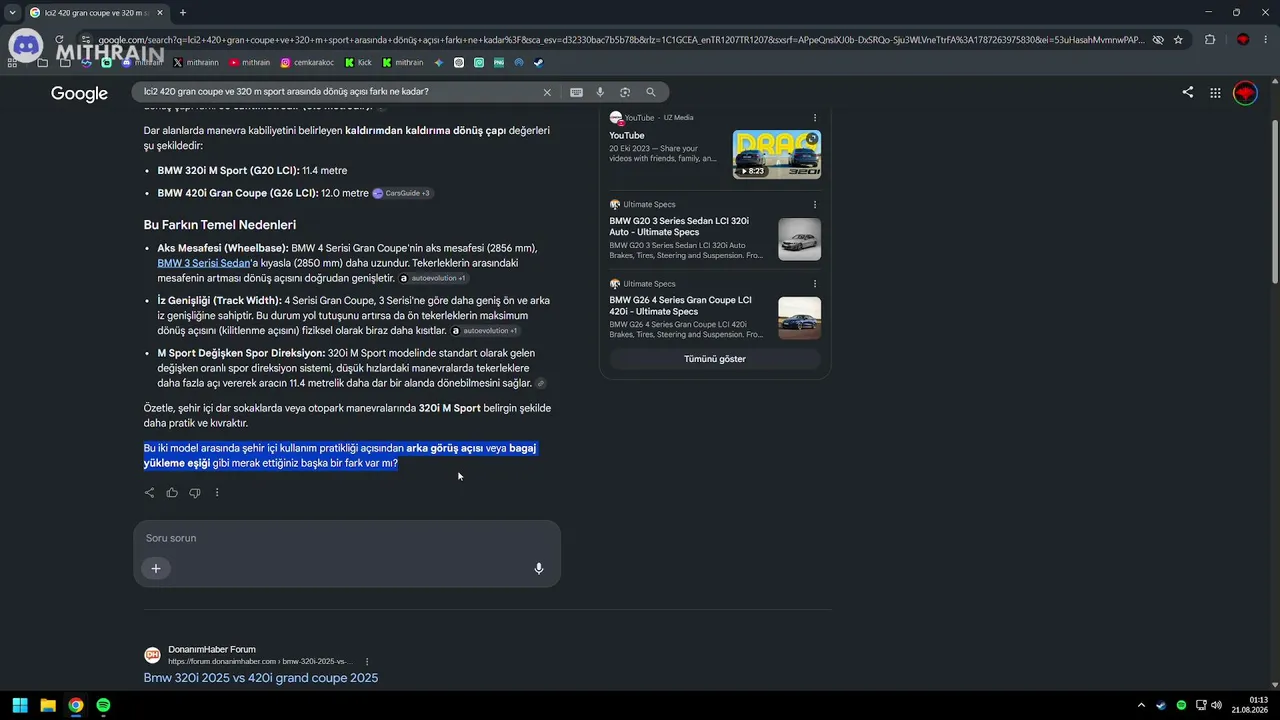Clear the Google search box text
The height and width of the screenshot is (720, 1280).
(547, 92)
